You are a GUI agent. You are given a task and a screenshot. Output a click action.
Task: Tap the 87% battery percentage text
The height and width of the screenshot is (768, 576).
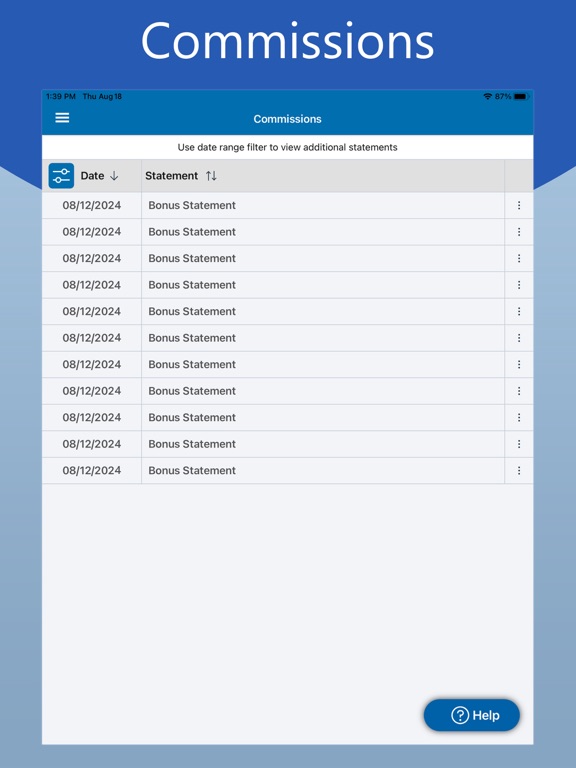[503, 96]
